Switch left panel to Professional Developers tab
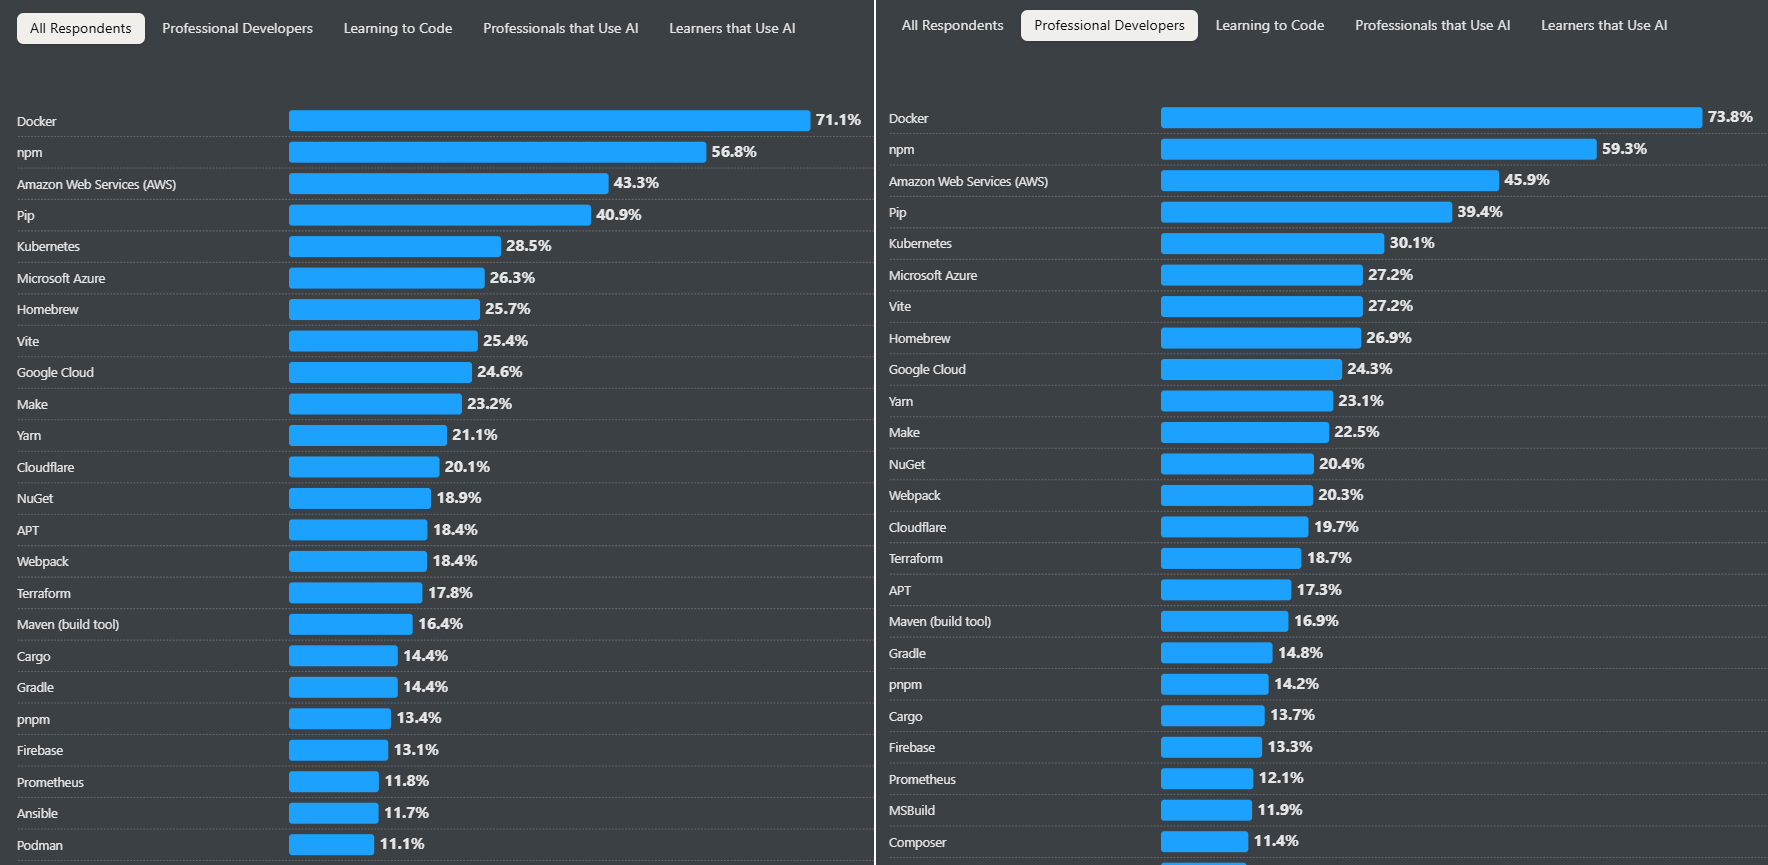 tap(237, 28)
